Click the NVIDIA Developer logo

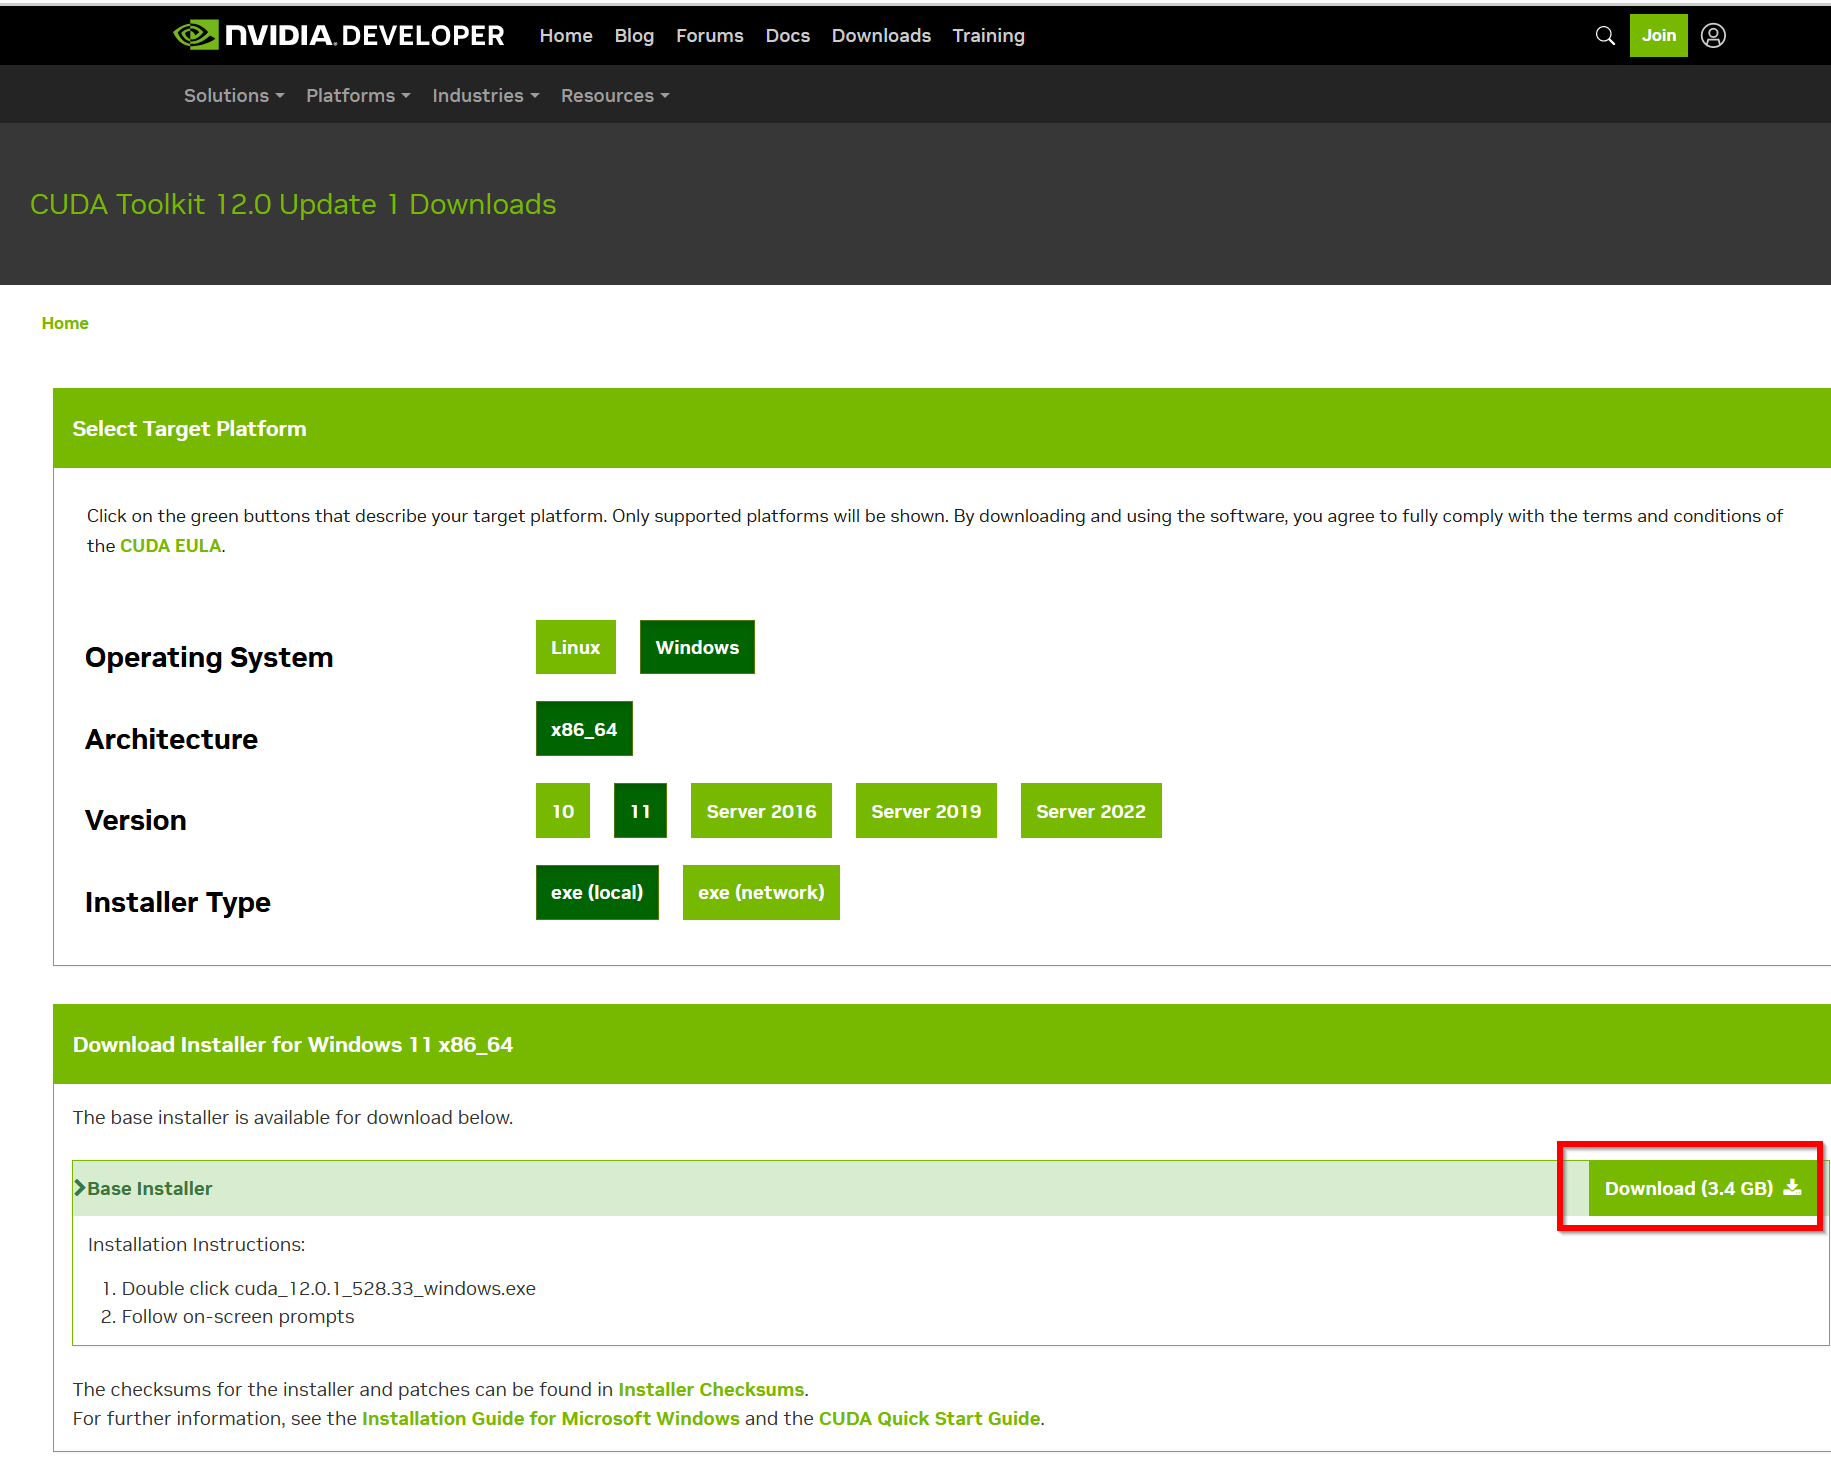[x=339, y=35]
